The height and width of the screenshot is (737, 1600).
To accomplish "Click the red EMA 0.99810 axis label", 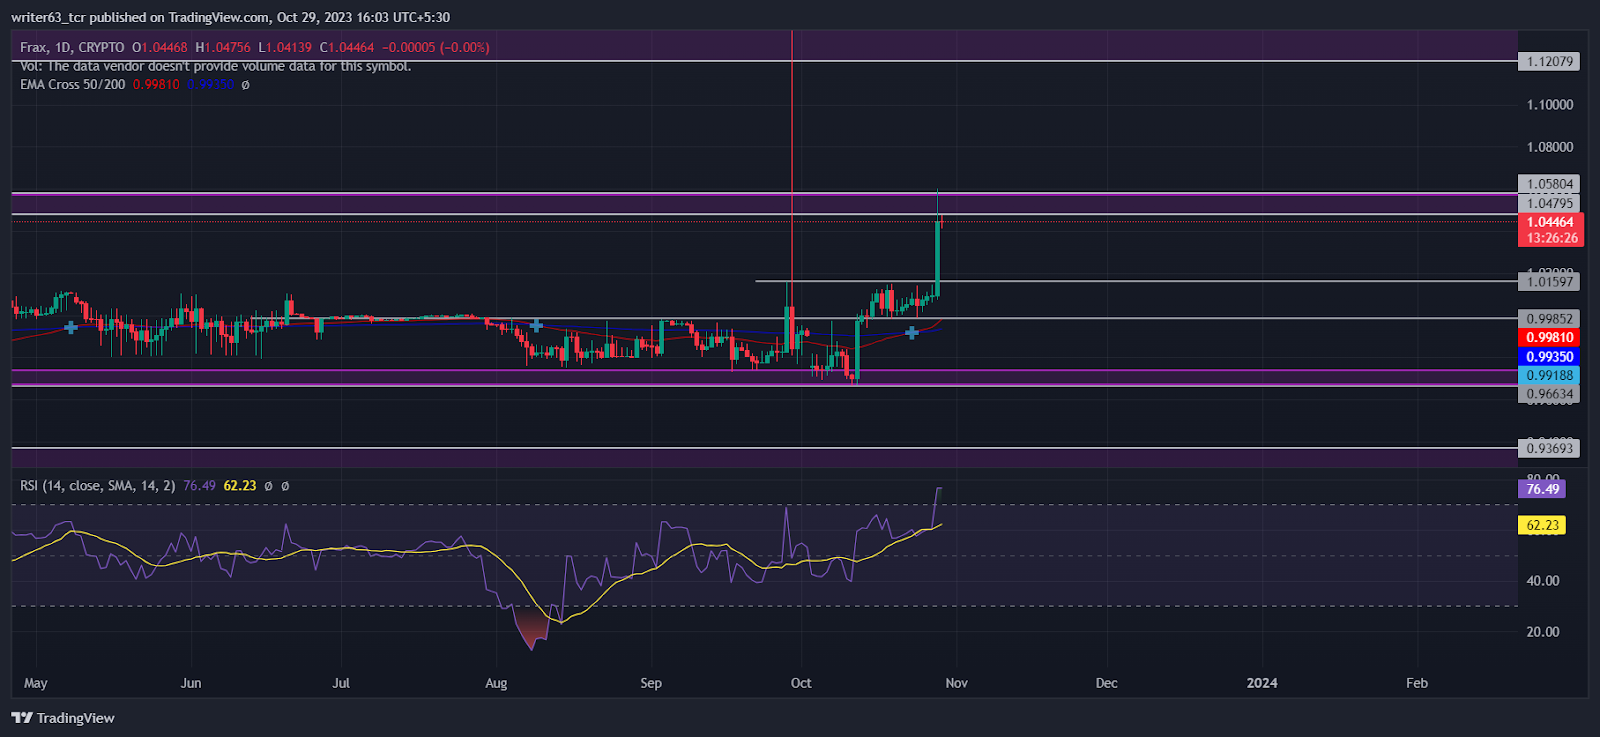I will click(1549, 338).
